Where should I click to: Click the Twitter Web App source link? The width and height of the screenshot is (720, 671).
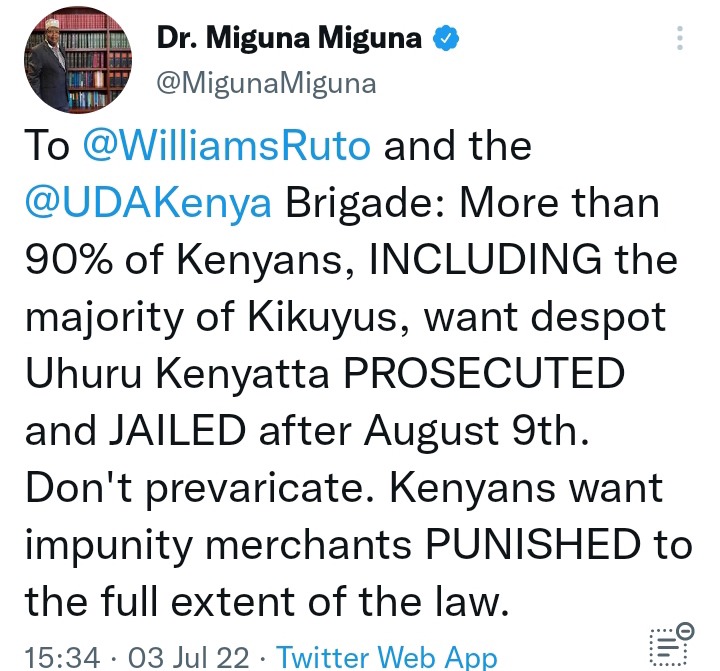(x=387, y=657)
